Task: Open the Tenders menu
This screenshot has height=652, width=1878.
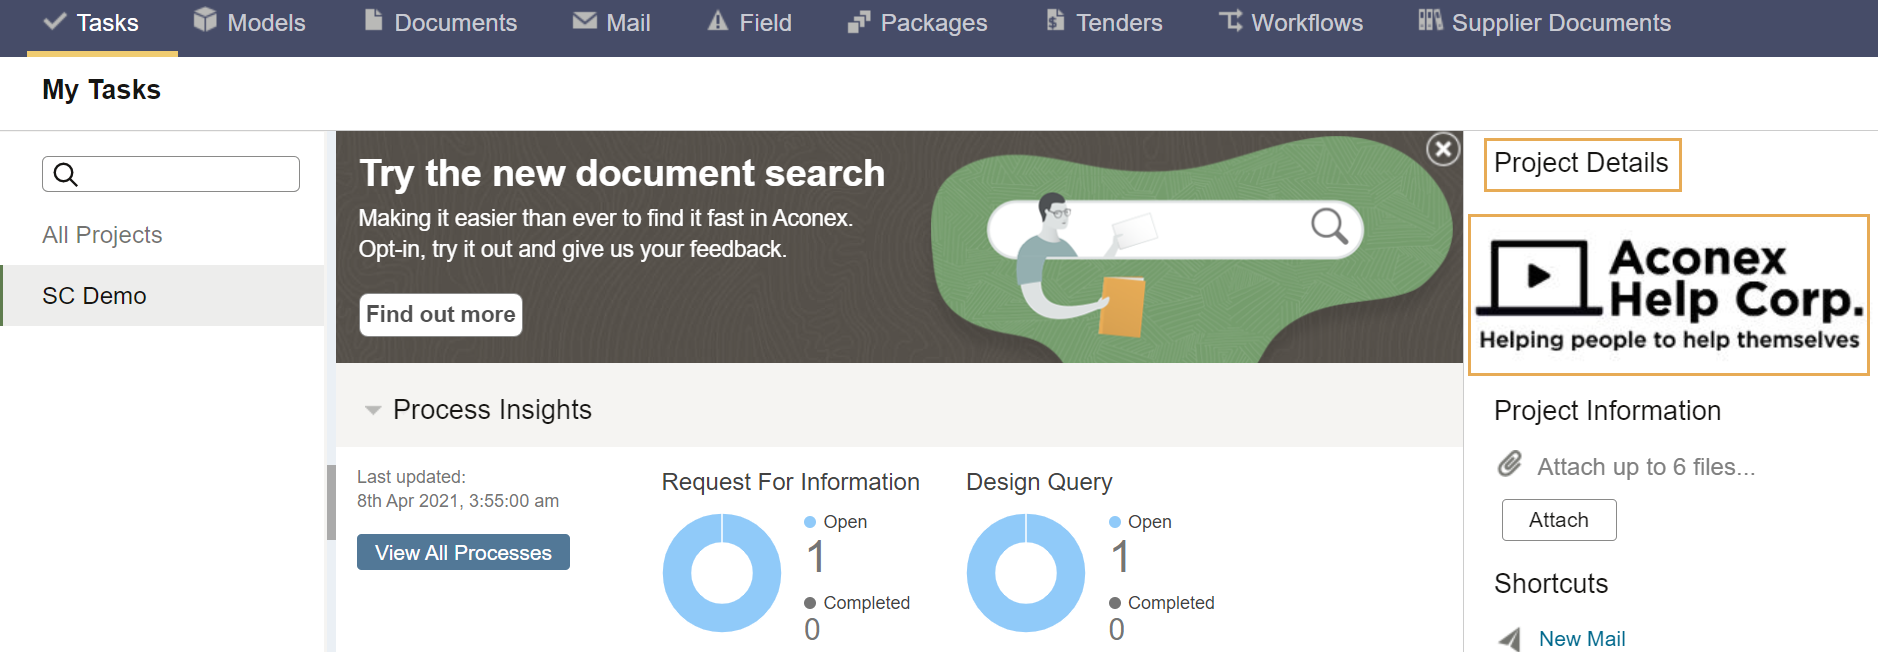Action: pyautogui.click(x=1104, y=23)
